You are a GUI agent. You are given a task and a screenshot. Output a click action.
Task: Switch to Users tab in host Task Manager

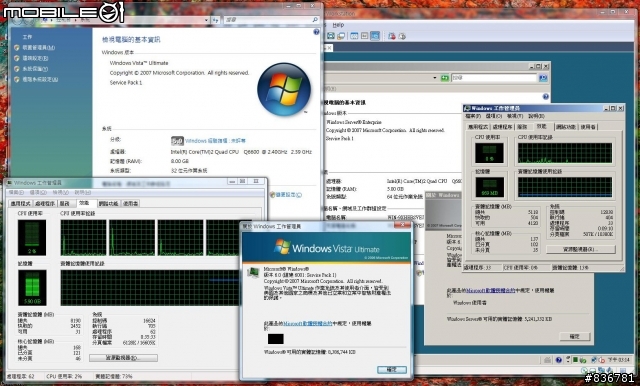(x=131, y=203)
